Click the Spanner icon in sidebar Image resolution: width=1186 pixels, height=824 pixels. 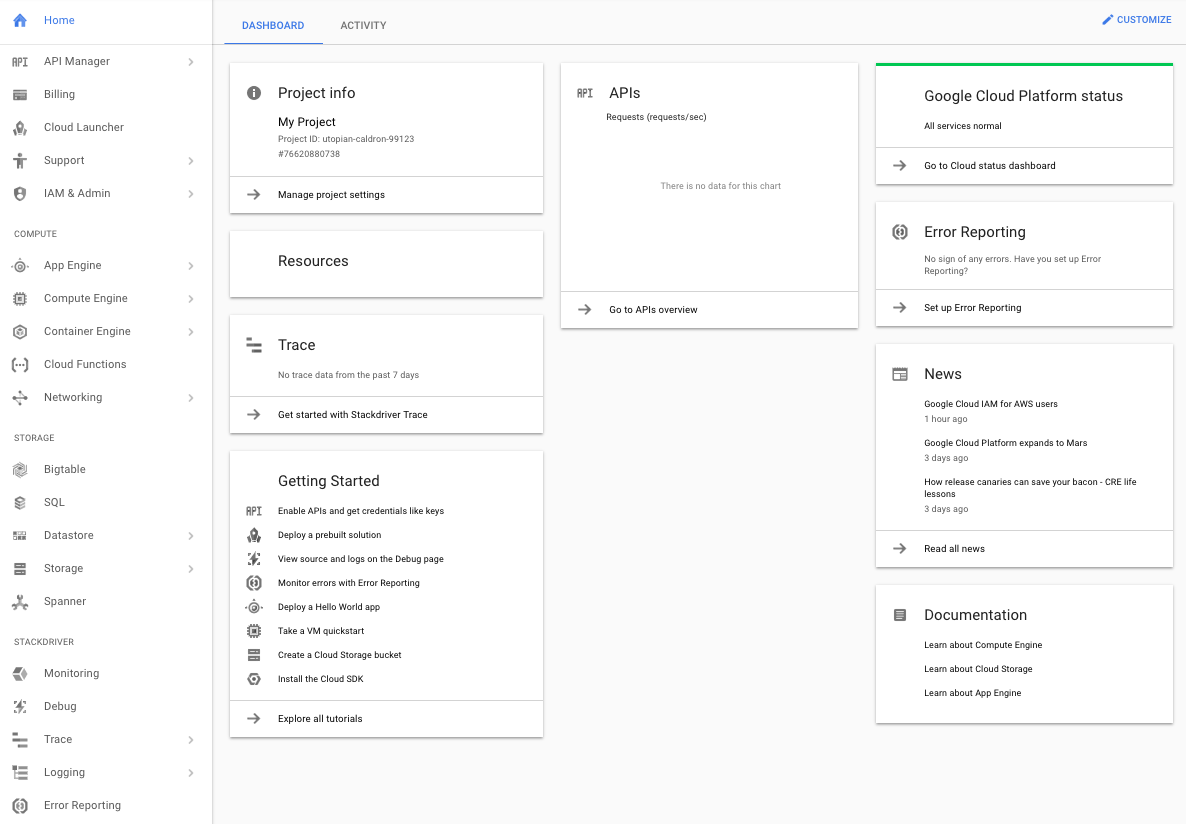(x=20, y=602)
